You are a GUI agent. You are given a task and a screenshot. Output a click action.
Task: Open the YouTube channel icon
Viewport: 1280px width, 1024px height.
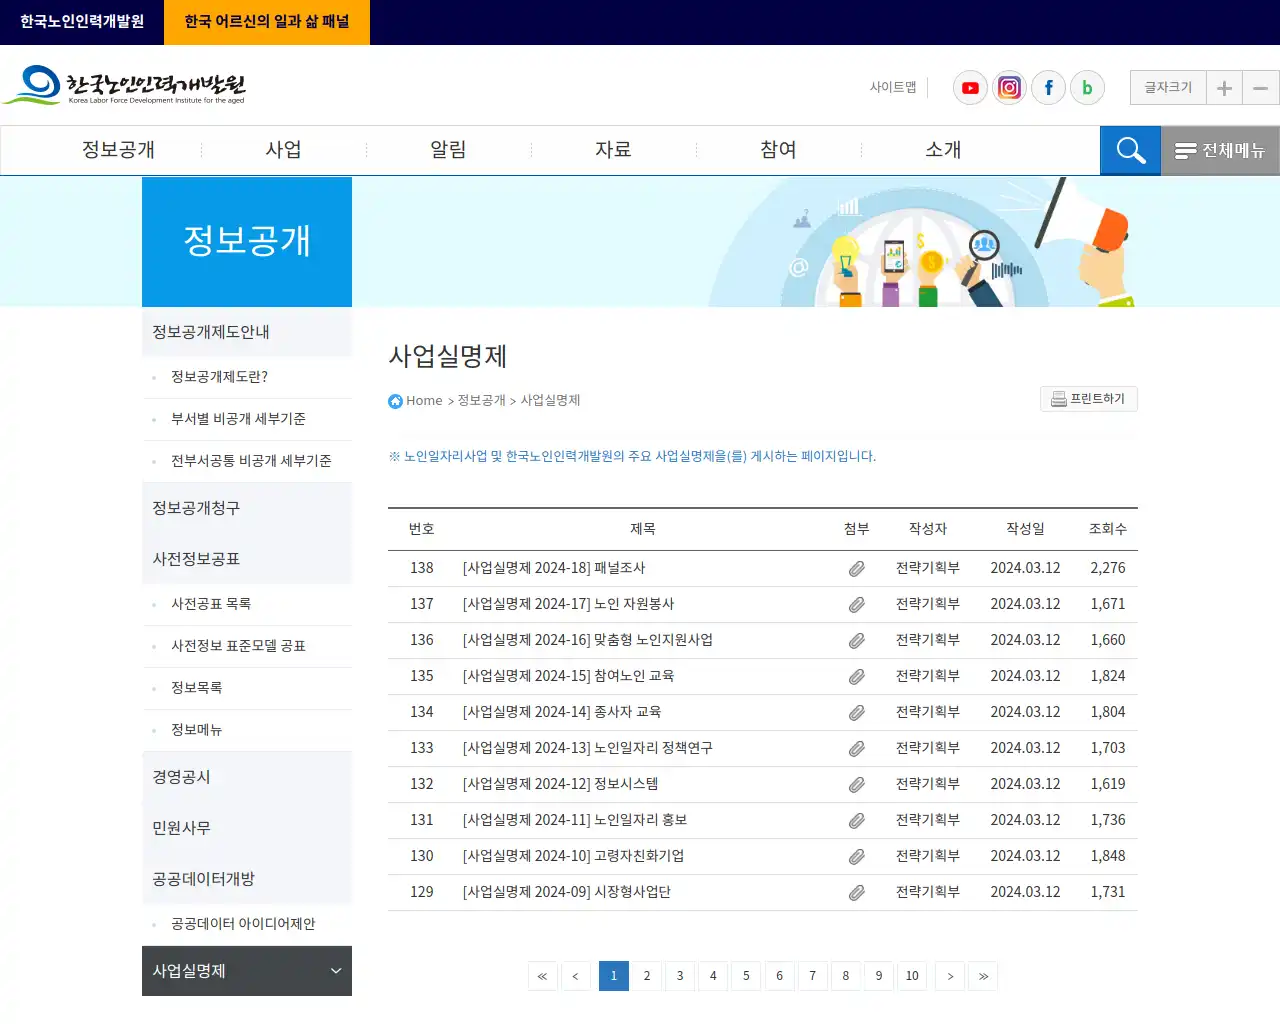(970, 88)
